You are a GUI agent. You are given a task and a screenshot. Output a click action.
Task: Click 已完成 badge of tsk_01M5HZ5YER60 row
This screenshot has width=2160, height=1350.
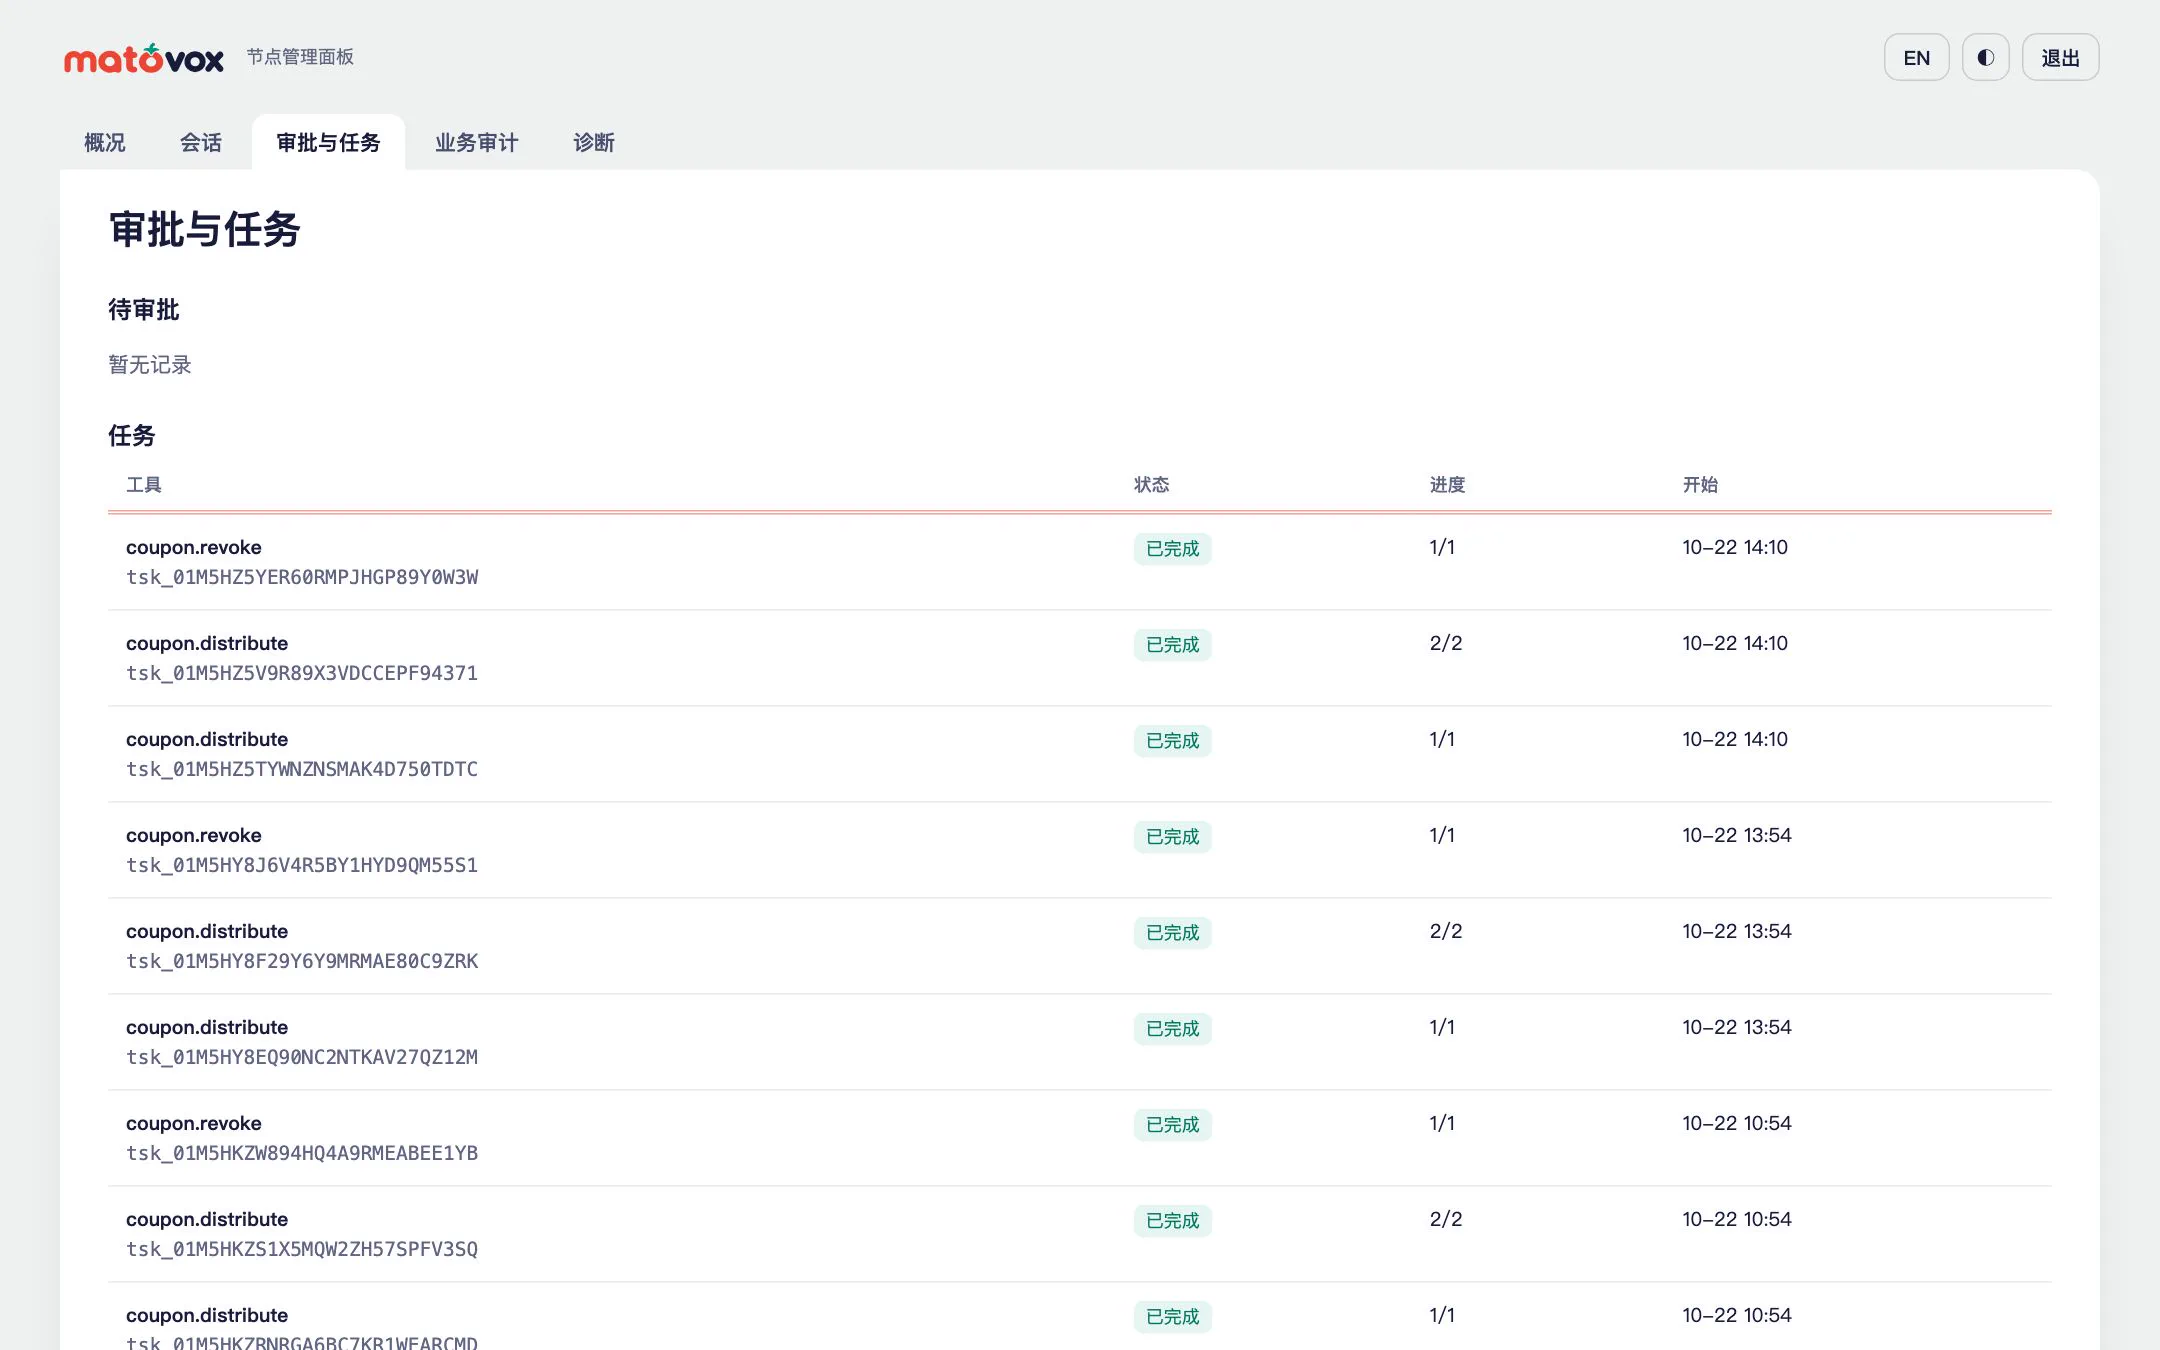1172,549
